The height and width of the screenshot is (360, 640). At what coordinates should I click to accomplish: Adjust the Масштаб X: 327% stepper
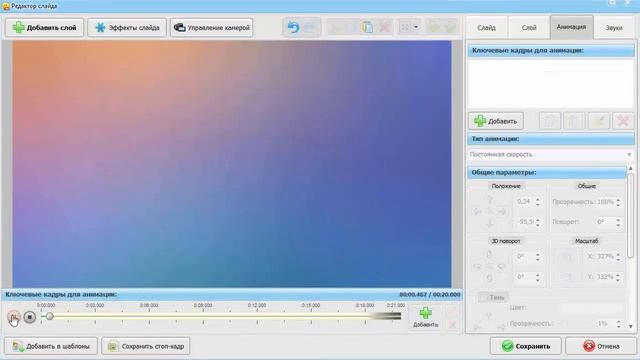pyautogui.click(x=618, y=257)
